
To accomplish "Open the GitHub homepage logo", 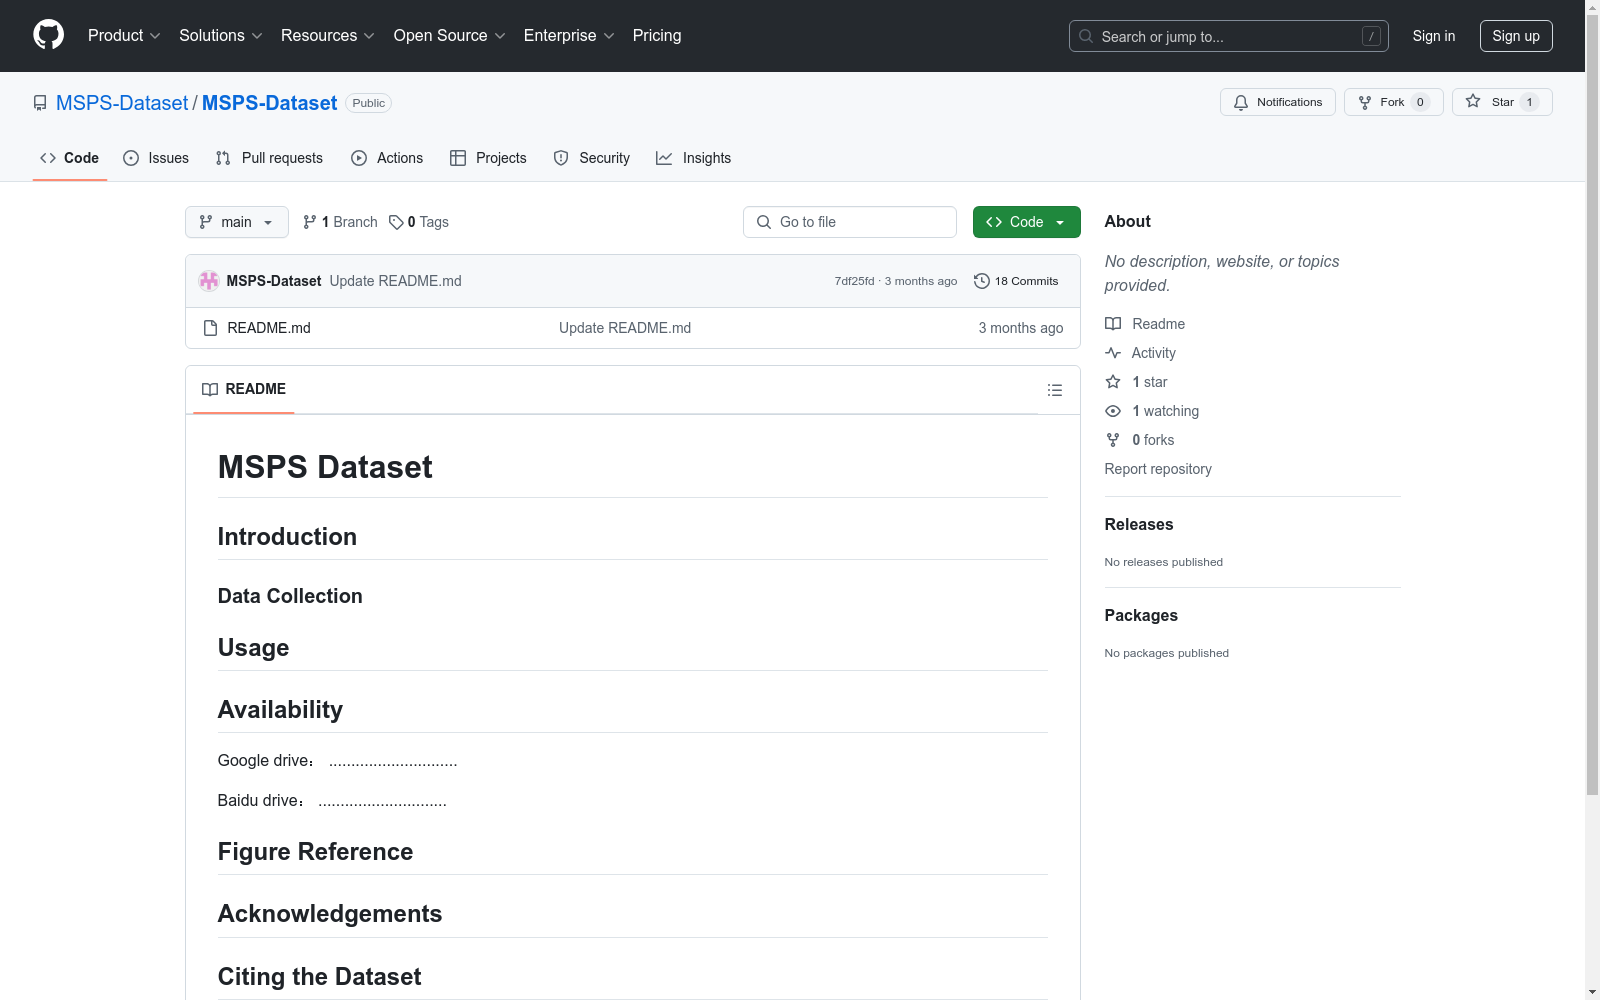I will 48,35.
